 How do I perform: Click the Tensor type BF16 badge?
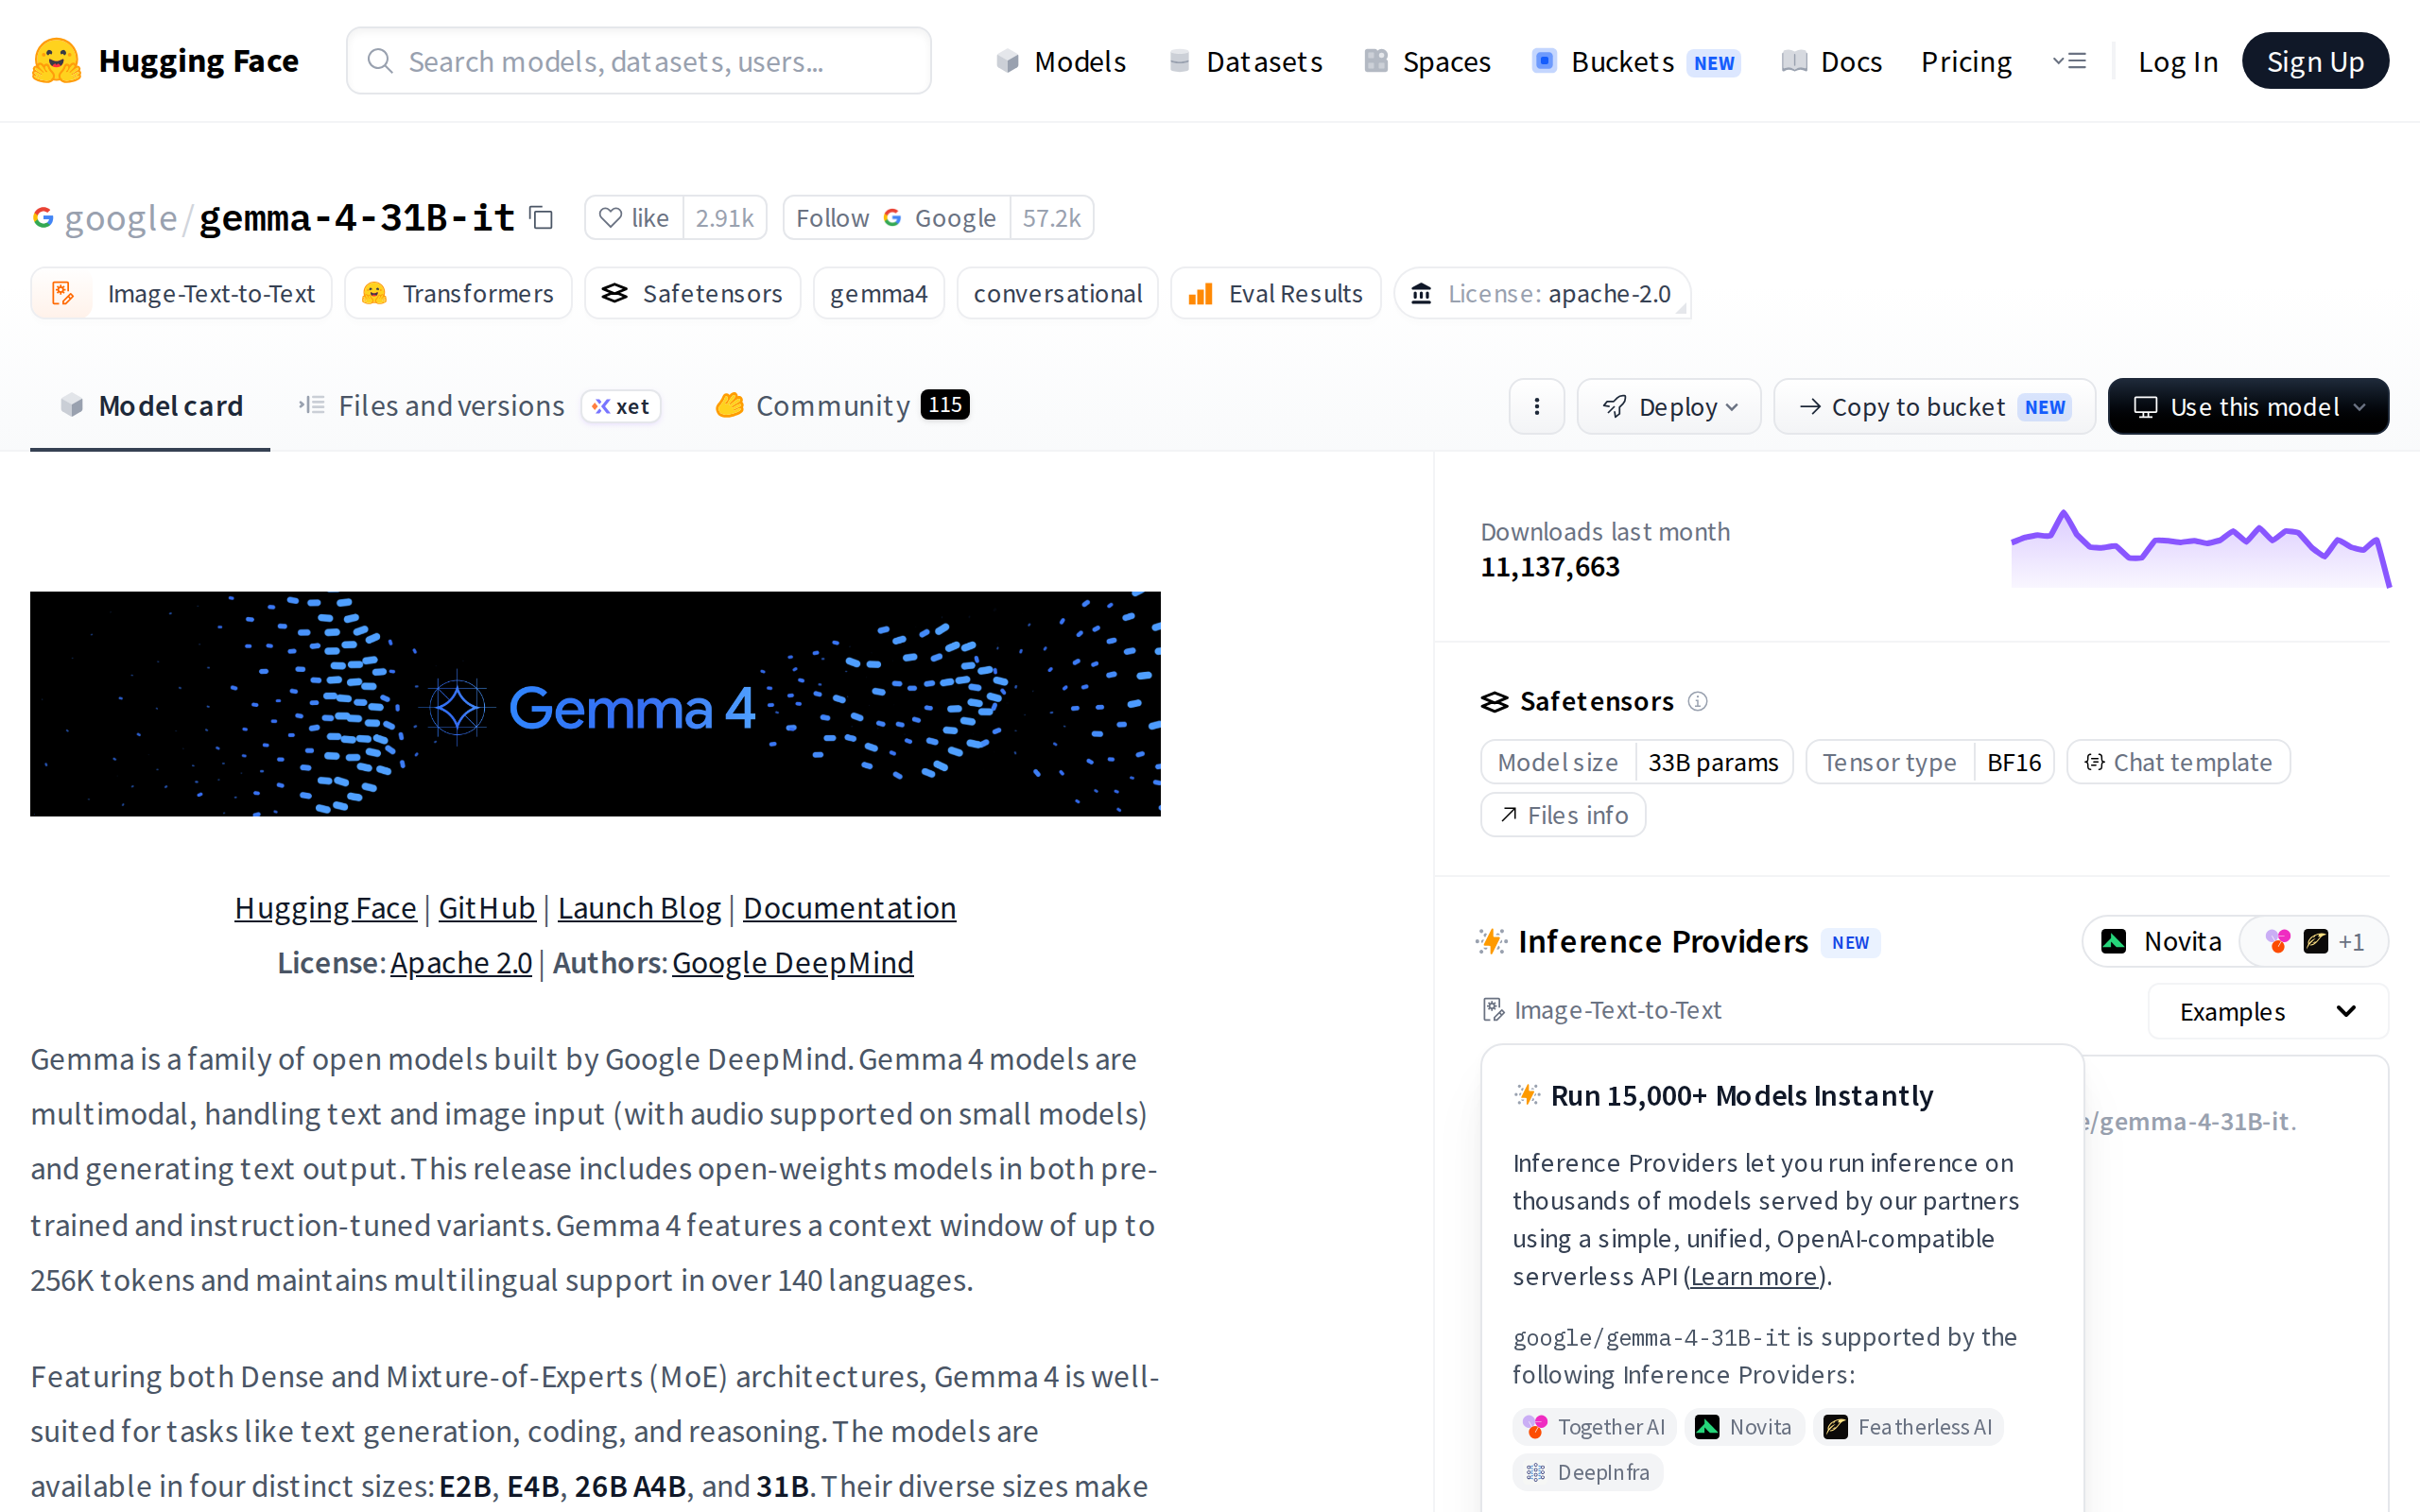point(1930,762)
